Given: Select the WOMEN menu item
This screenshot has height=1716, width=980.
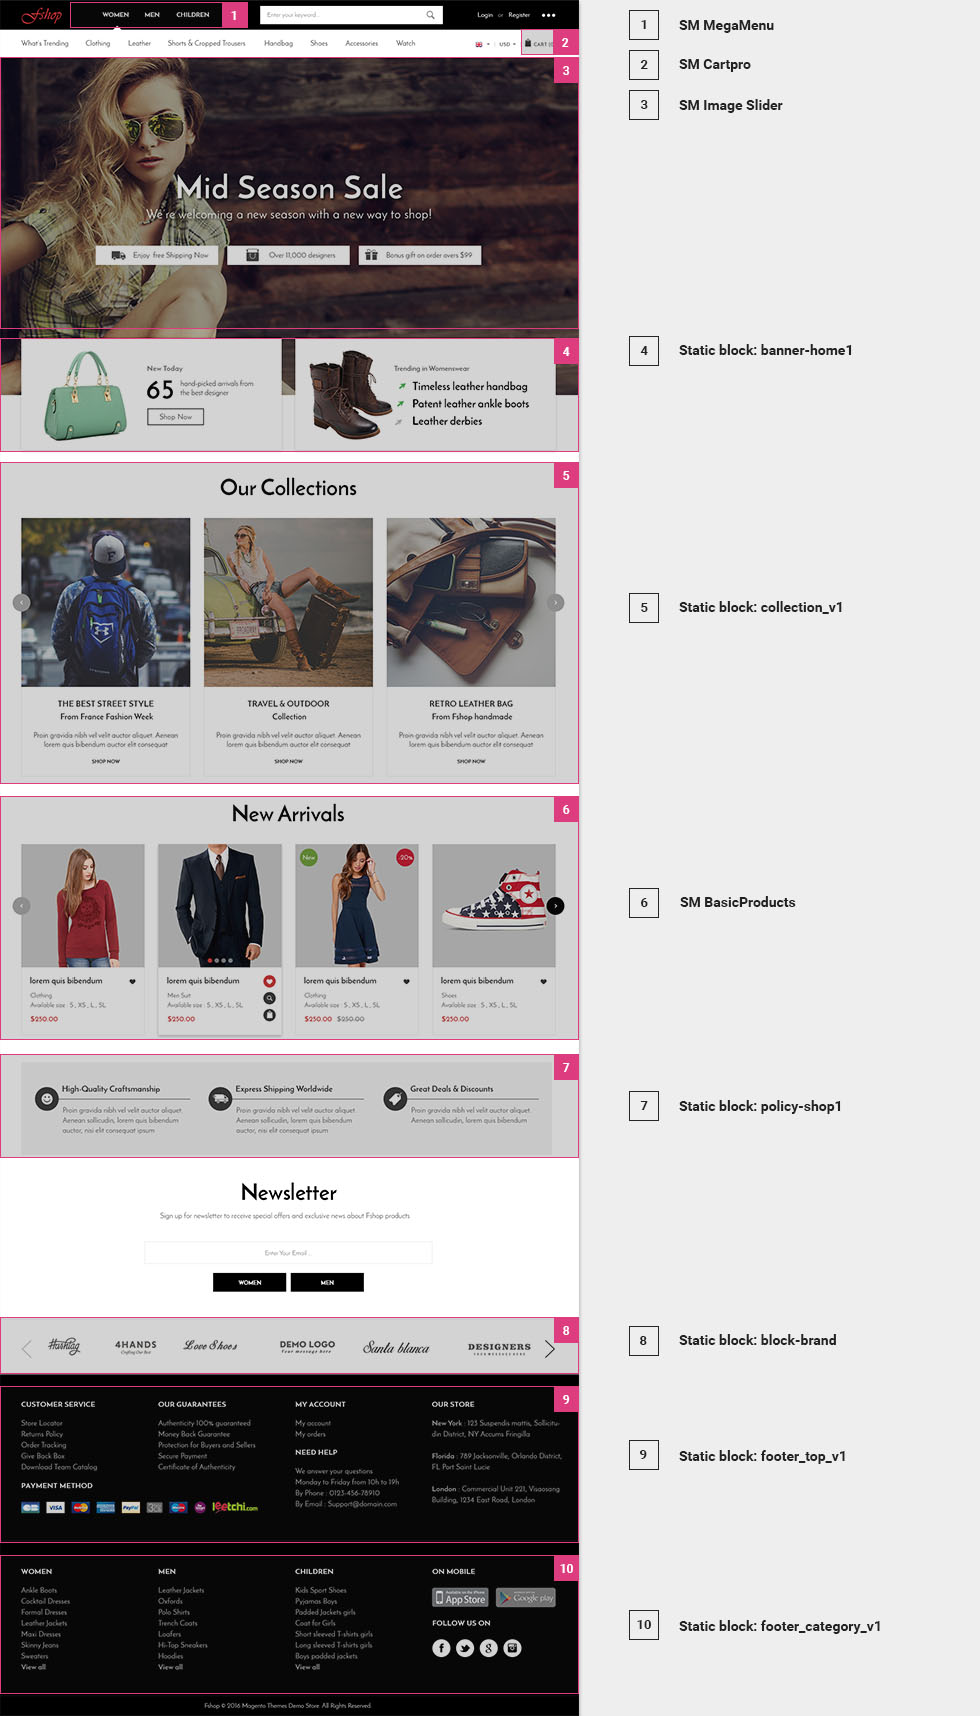Looking at the screenshot, I should point(116,15).
